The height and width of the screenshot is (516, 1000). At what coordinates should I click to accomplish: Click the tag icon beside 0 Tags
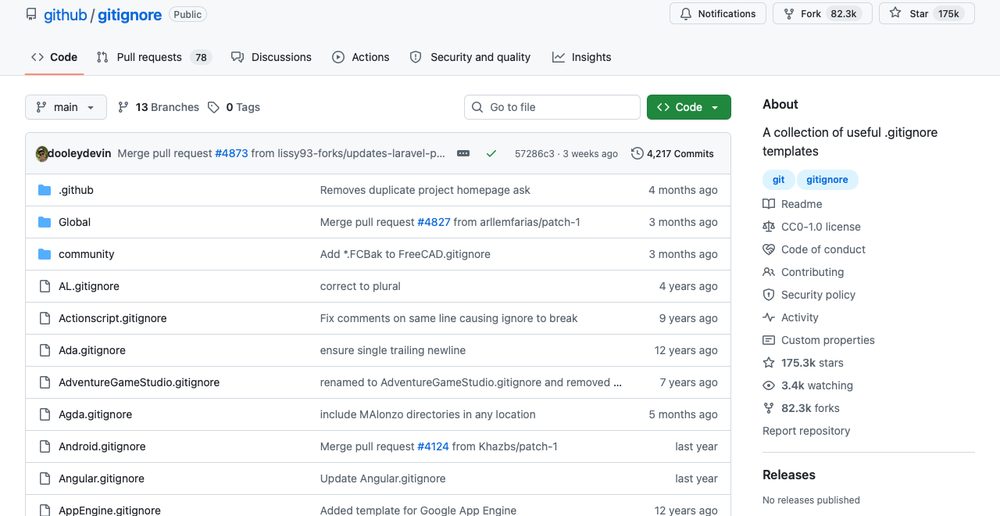pos(214,107)
